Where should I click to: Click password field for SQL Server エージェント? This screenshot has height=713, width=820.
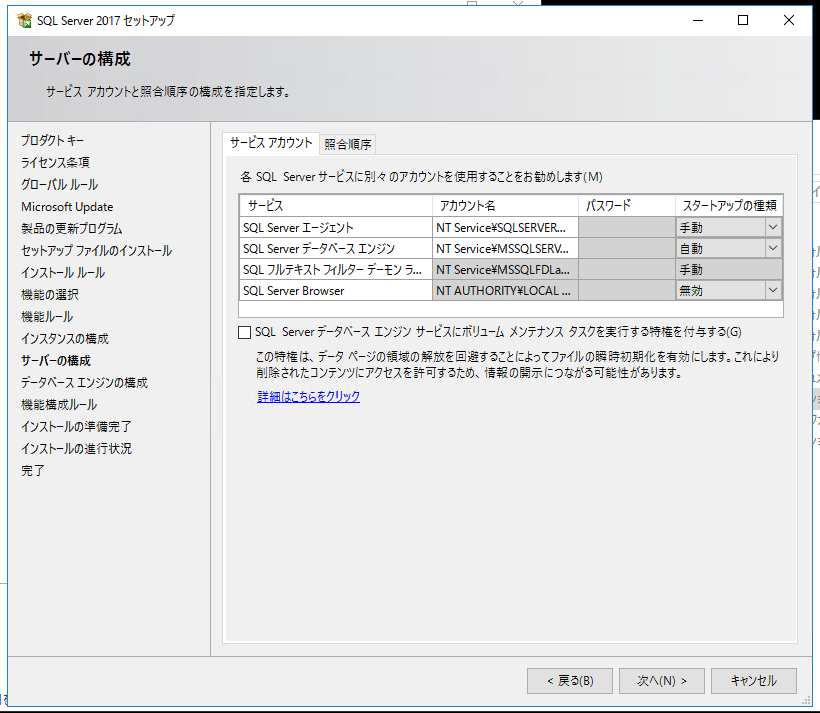(627, 228)
